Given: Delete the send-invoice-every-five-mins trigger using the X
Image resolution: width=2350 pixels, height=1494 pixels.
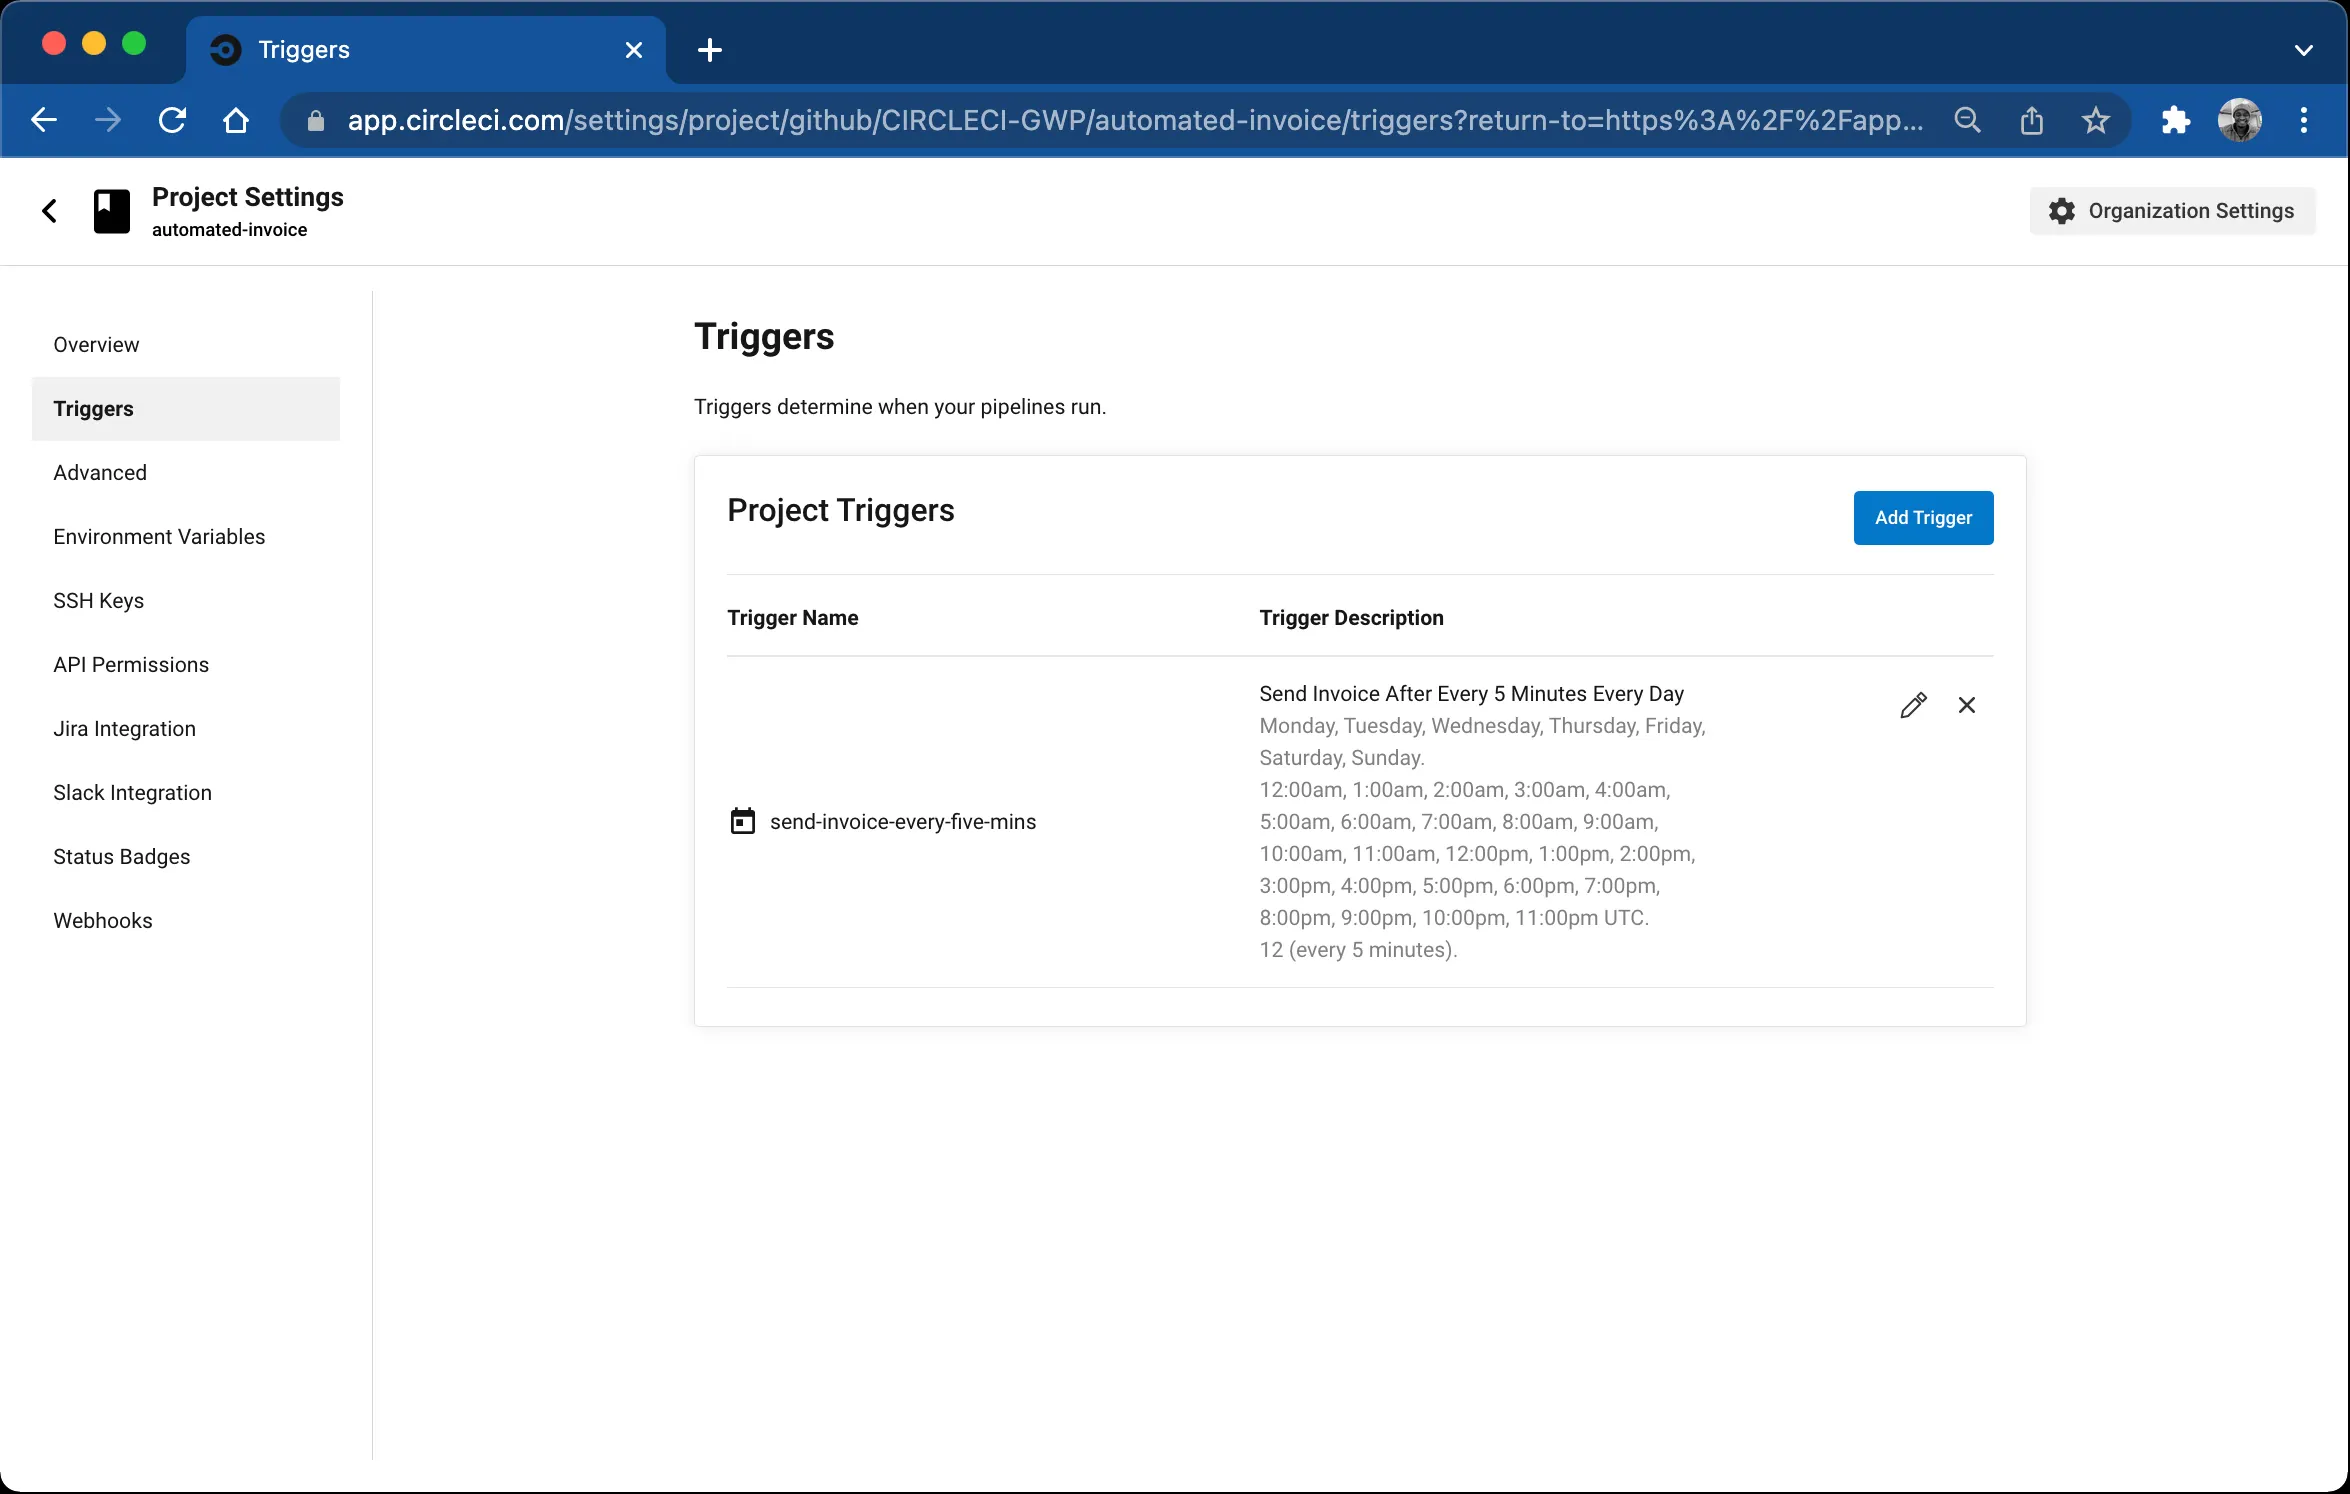Looking at the screenshot, I should (x=1966, y=705).
